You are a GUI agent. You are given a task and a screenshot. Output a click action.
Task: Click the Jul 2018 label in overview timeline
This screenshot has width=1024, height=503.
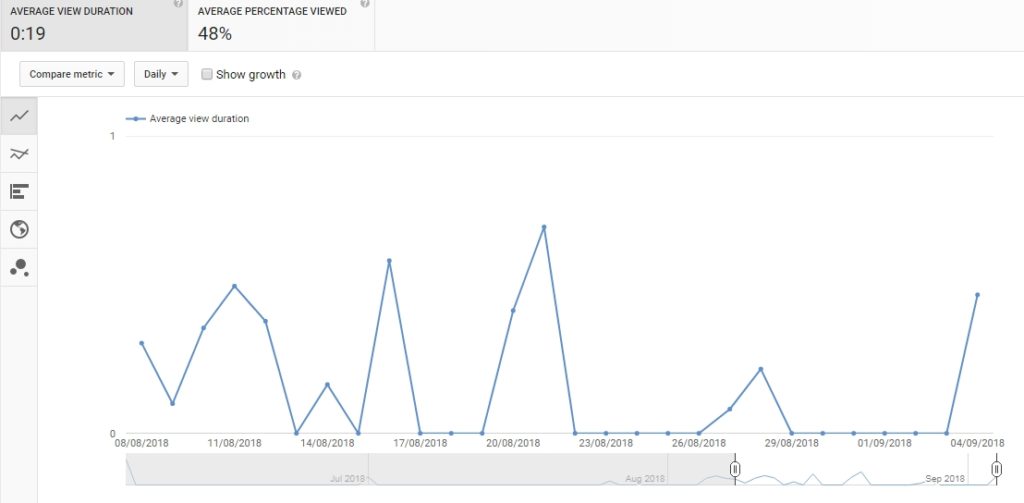347,479
